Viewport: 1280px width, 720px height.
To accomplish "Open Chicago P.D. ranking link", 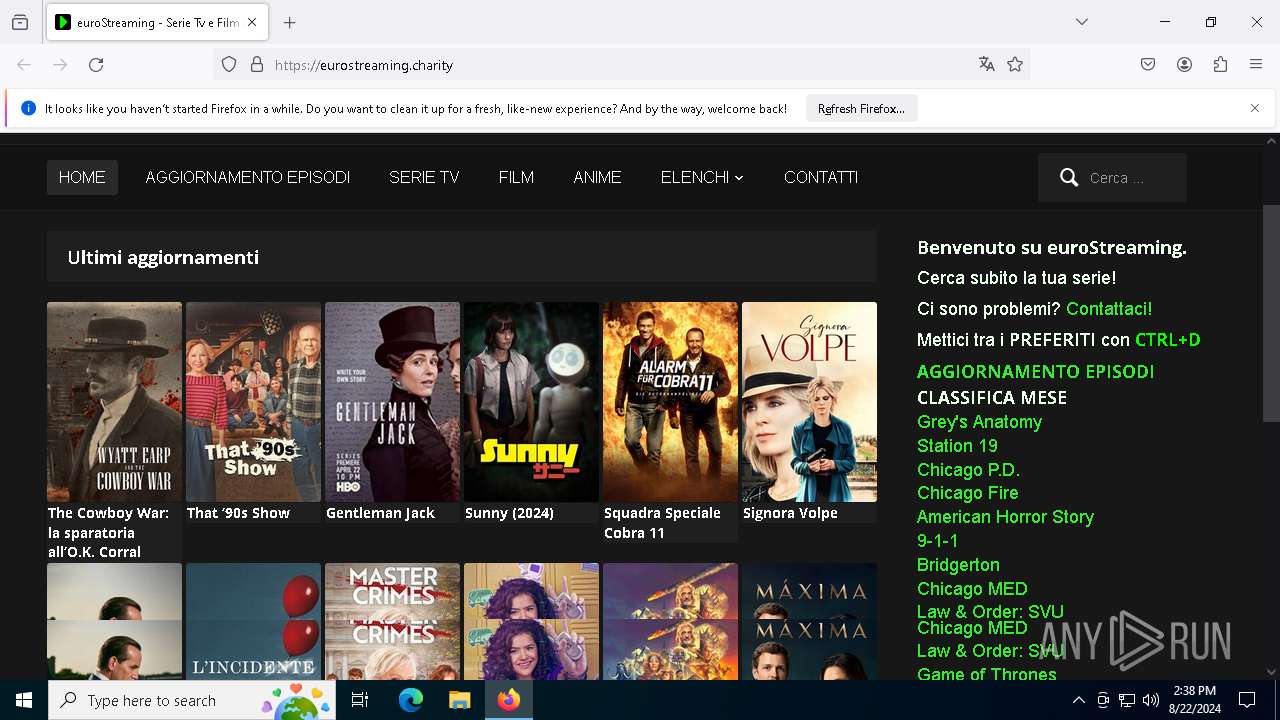I will (968, 470).
